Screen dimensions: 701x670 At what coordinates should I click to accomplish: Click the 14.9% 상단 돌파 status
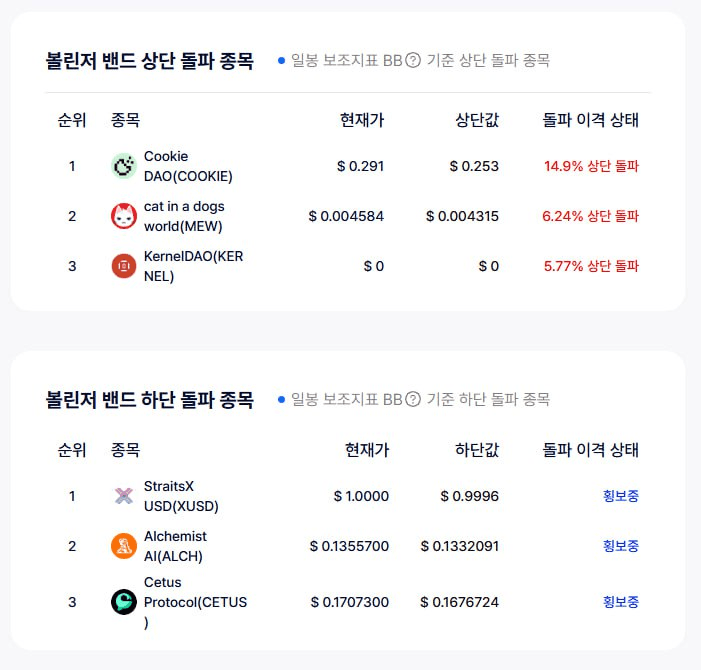[x=591, y=166]
